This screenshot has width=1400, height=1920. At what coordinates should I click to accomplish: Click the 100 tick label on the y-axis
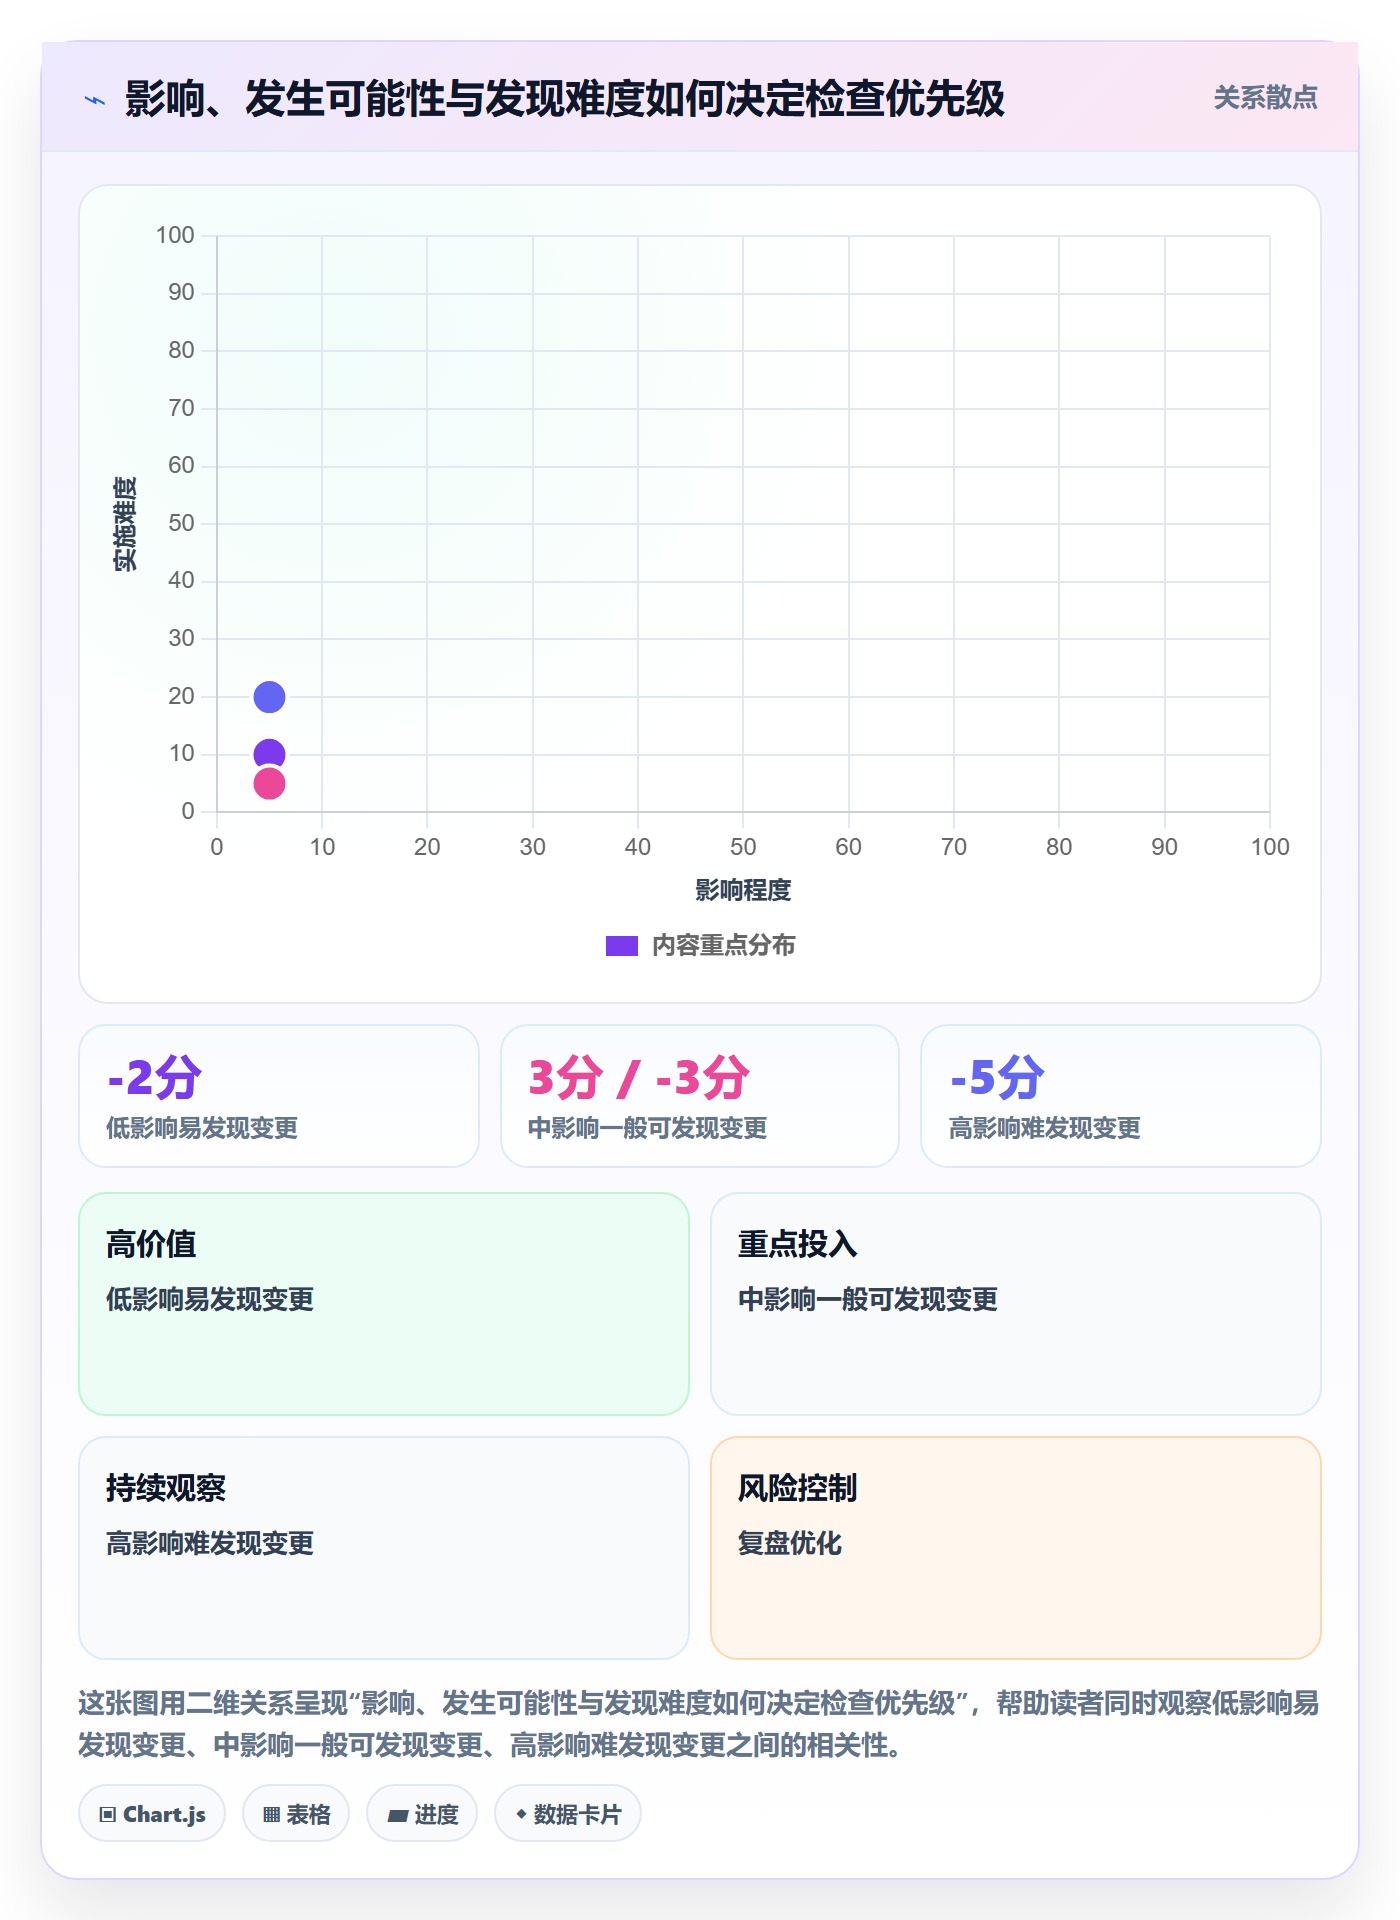coord(175,235)
